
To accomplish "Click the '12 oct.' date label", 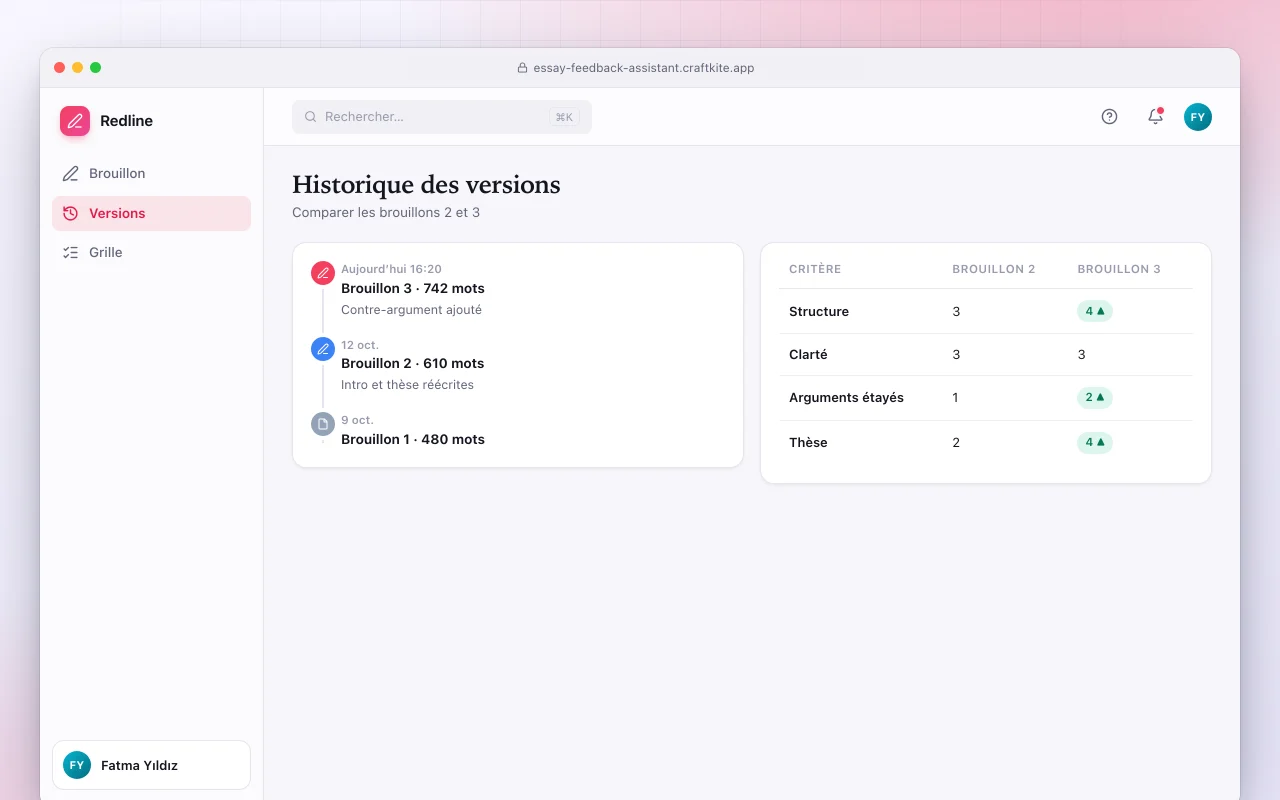I will pos(360,345).
